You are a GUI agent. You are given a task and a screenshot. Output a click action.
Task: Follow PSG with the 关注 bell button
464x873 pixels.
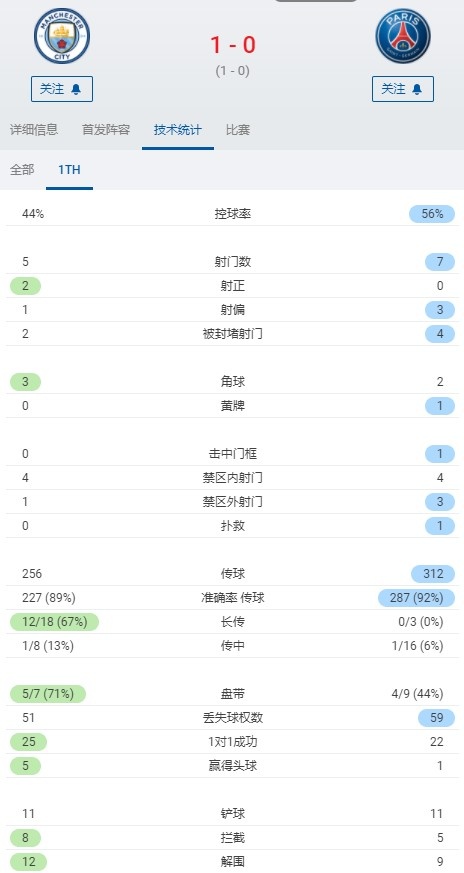[403, 89]
